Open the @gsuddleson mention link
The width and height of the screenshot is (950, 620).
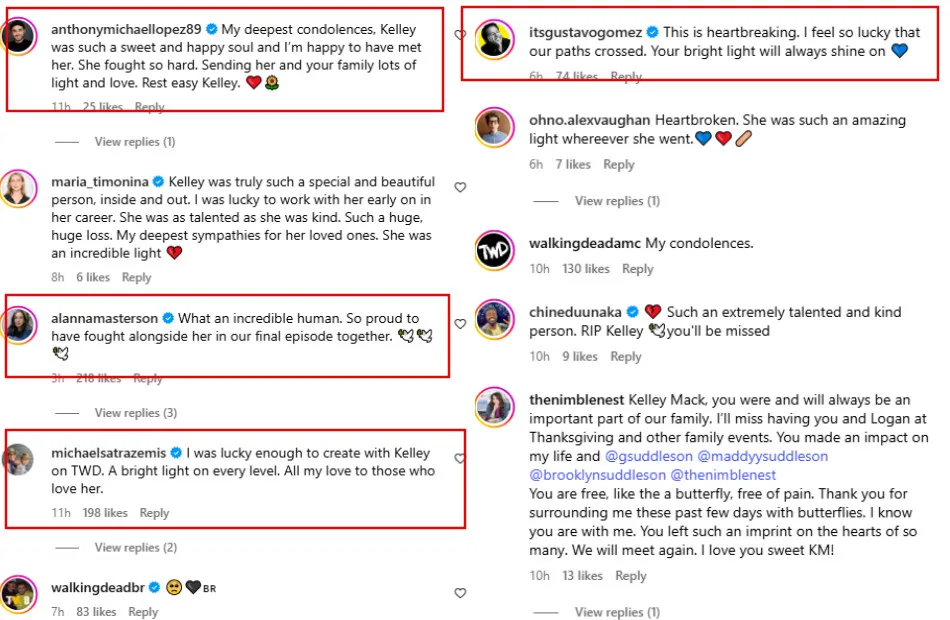click(x=649, y=457)
